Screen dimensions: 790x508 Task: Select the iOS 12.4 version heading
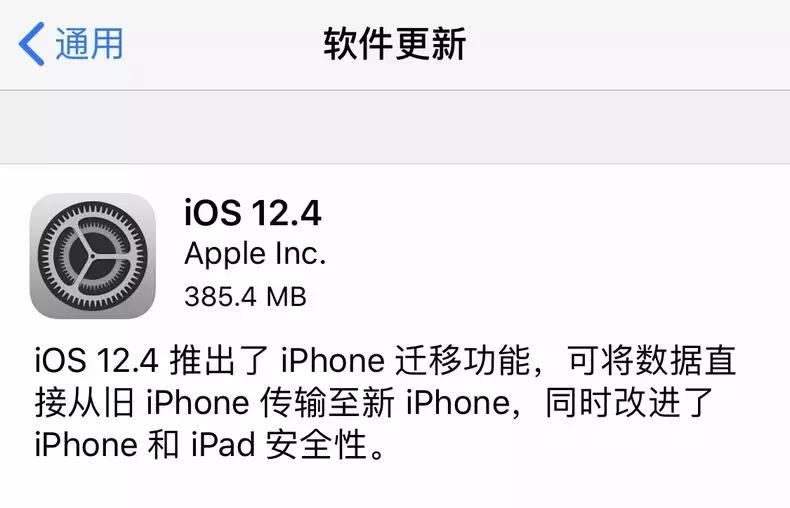(x=253, y=213)
